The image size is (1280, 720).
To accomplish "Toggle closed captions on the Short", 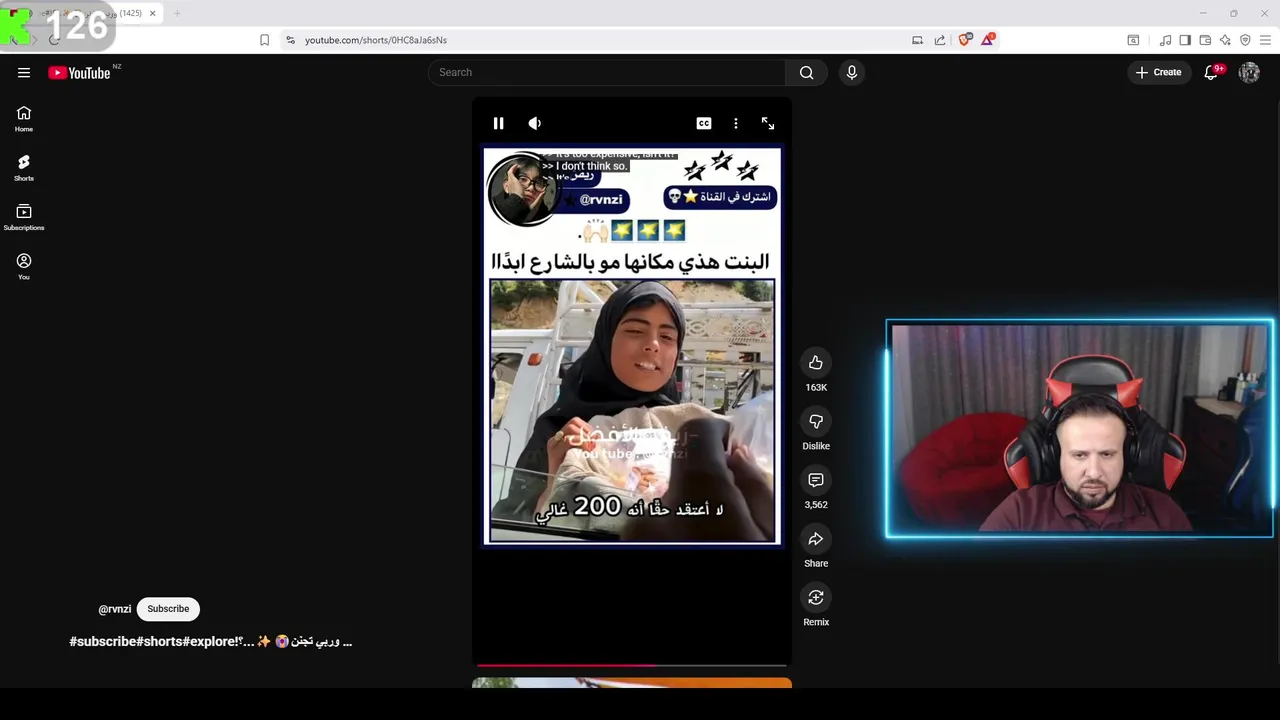I will (704, 123).
